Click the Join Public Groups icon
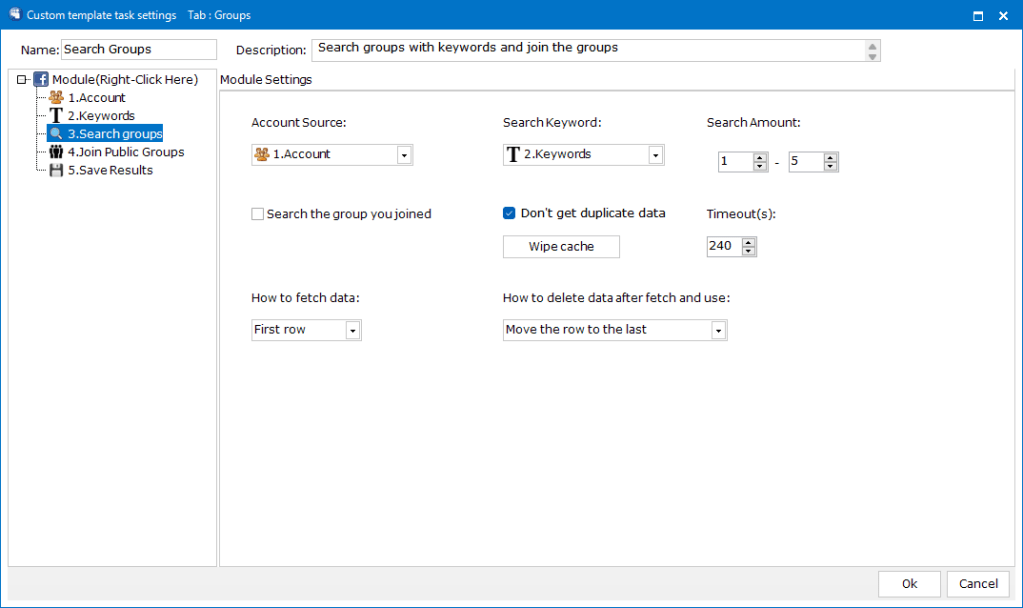1023x608 pixels. pyautogui.click(x=56, y=152)
